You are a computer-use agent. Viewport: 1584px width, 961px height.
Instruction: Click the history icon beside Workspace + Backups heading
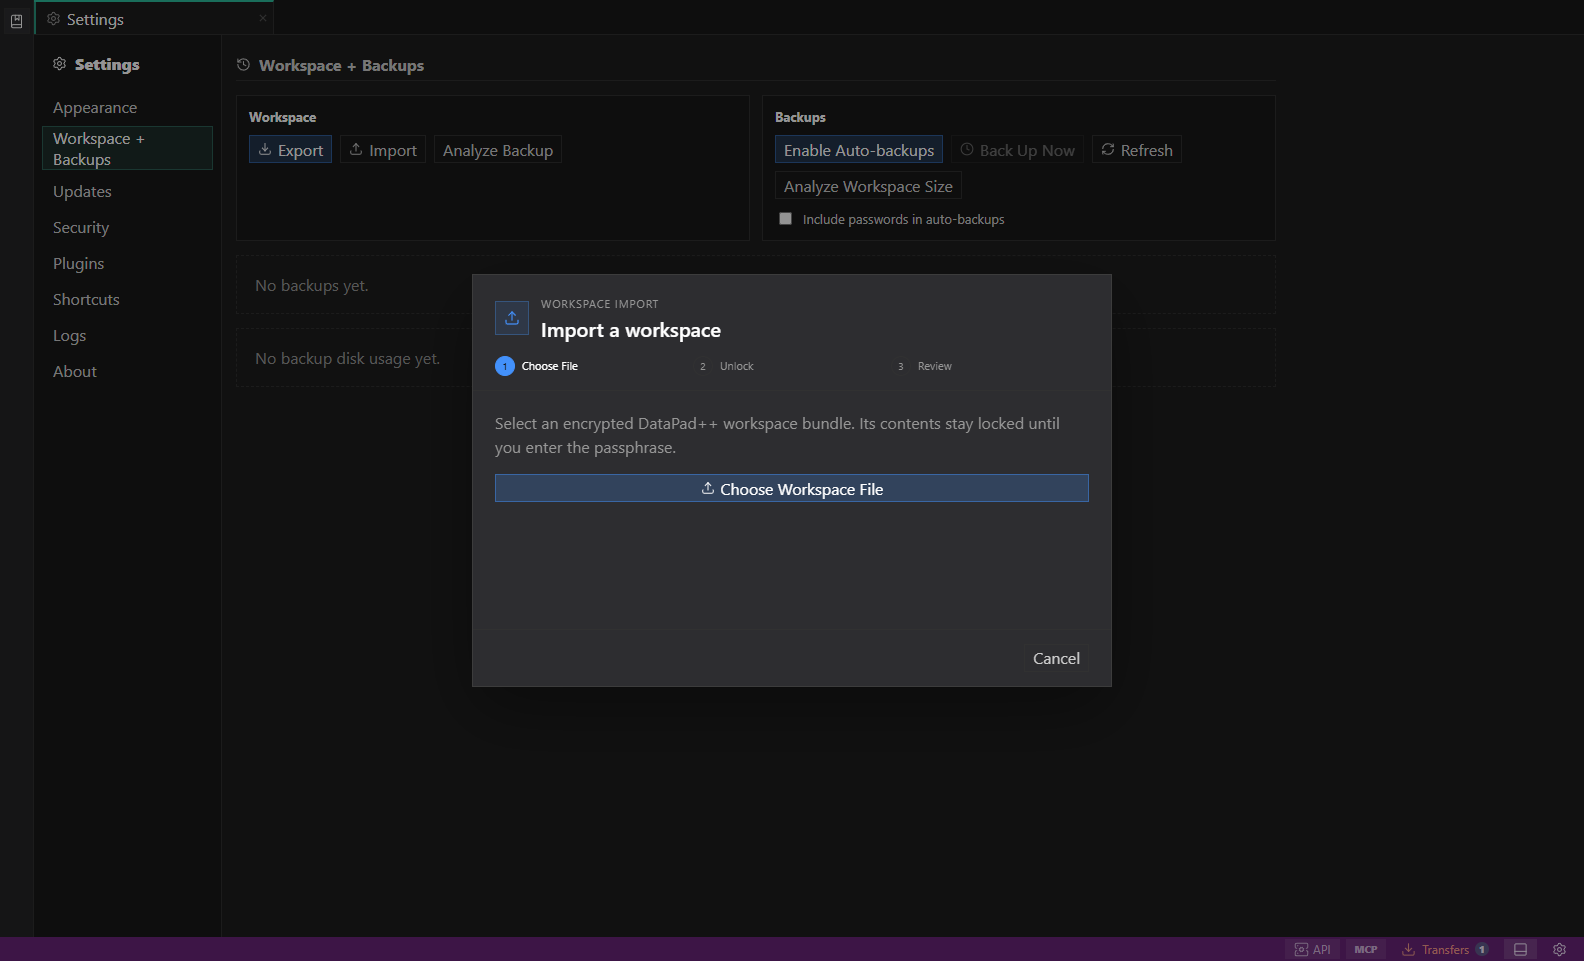point(243,65)
